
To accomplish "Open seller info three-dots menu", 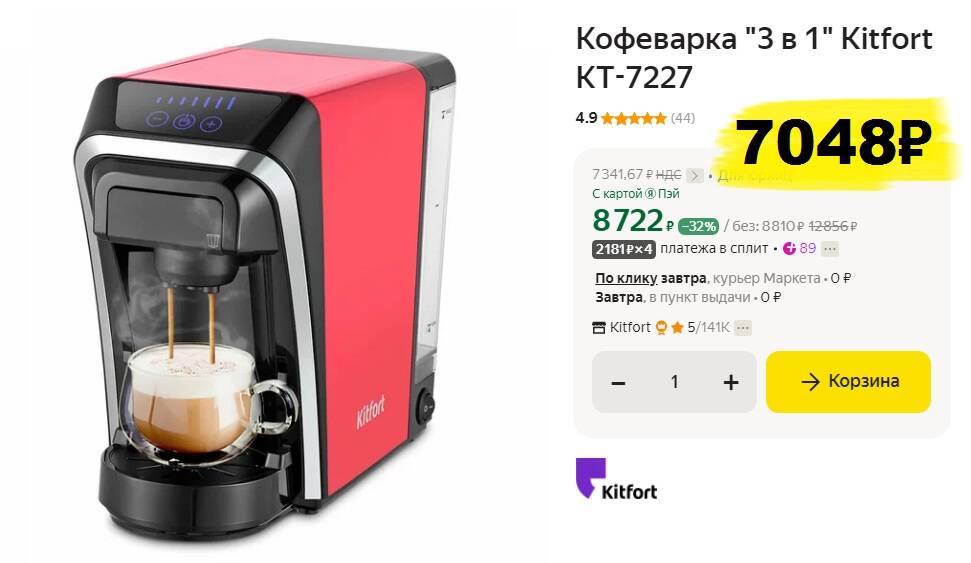I will pos(743,328).
